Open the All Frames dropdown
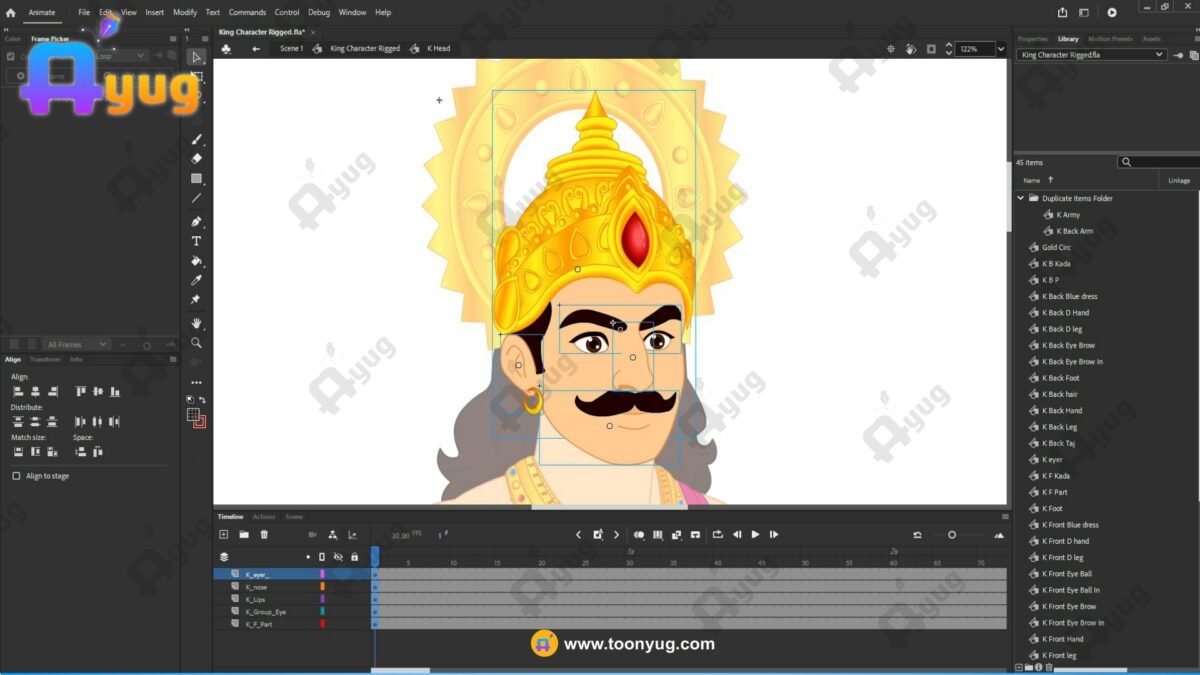Viewport: 1200px width, 675px height. pyautogui.click(x=77, y=344)
